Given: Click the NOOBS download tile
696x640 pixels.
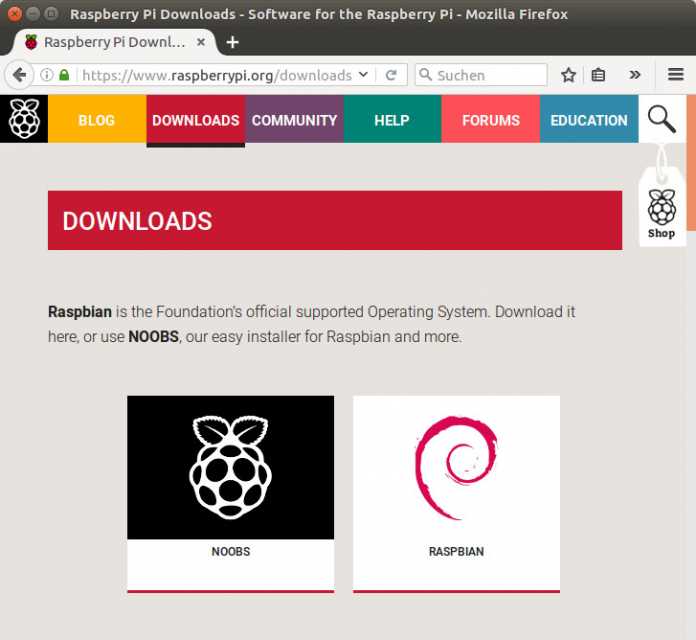Looking at the screenshot, I should point(230,492).
